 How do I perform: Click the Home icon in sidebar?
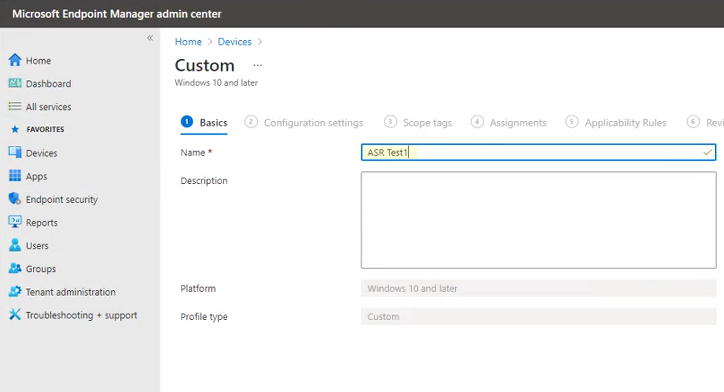tap(15, 60)
